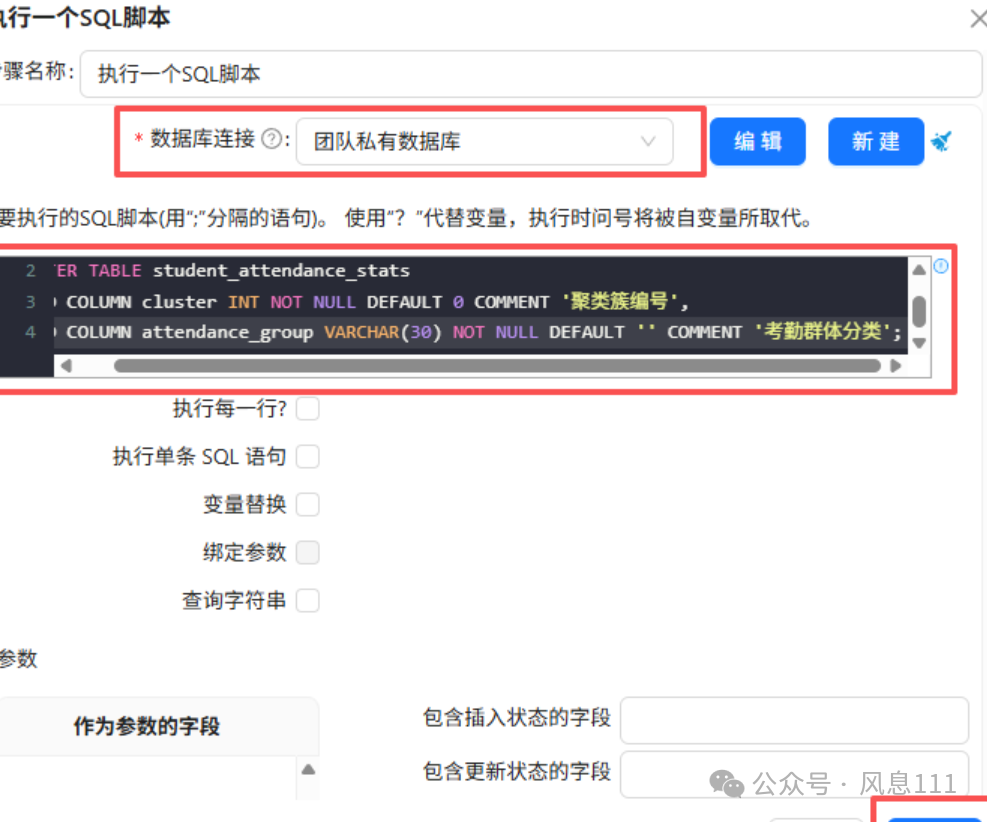Click the 包含更新状态的字段 input field

pyautogui.click(x=794, y=774)
